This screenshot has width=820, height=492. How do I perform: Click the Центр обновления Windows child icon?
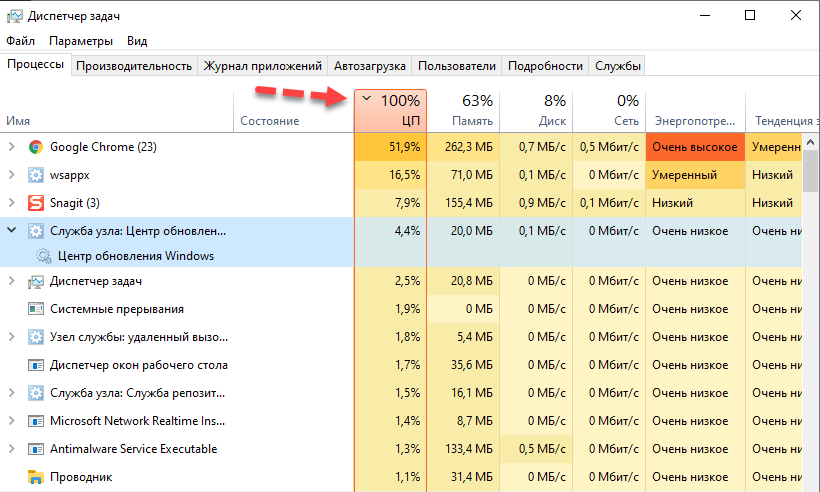pos(44,256)
